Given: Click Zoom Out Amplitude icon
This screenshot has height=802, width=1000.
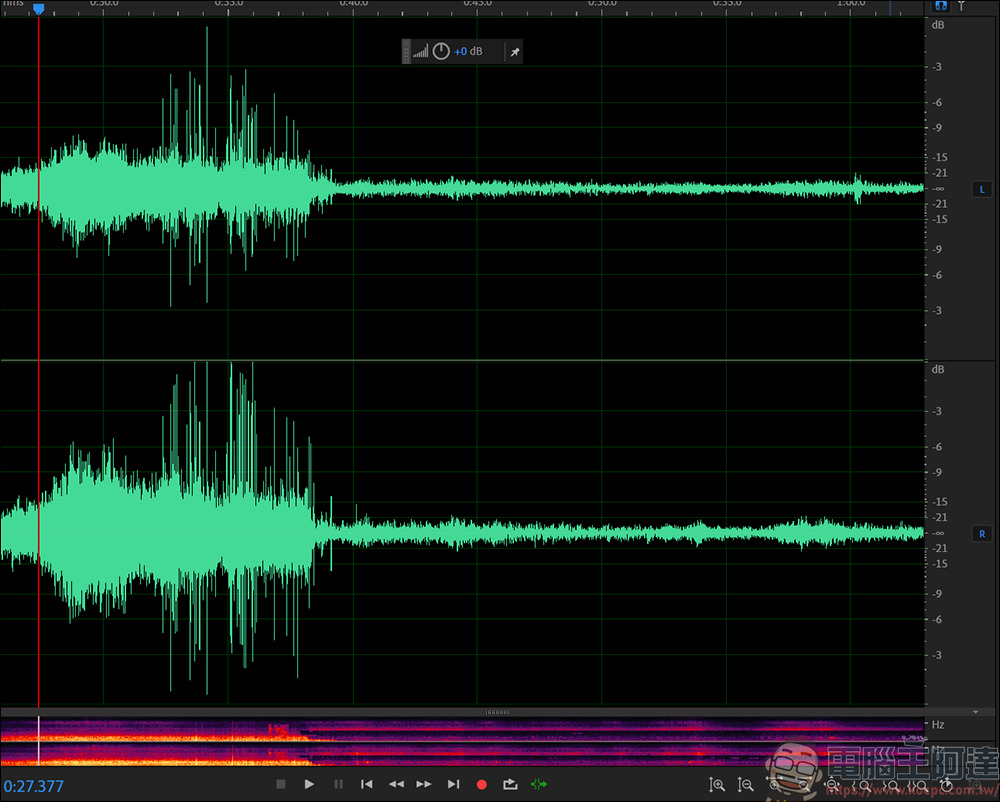Looking at the screenshot, I should [x=745, y=785].
